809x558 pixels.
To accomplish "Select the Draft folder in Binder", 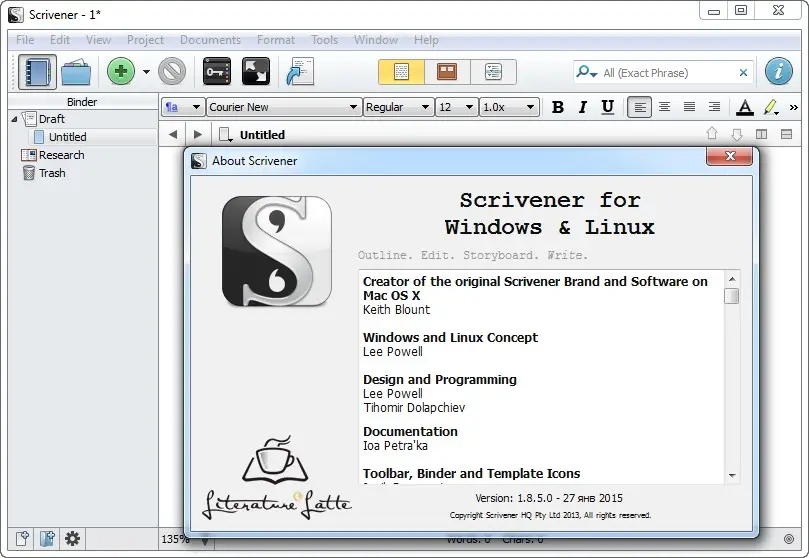I will [52, 119].
